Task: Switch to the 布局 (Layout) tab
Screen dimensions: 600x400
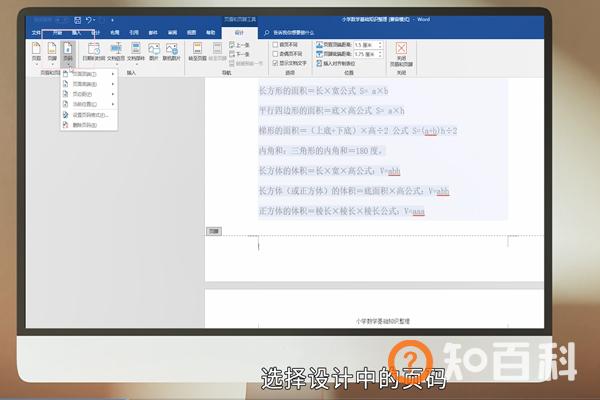Action: coord(115,33)
